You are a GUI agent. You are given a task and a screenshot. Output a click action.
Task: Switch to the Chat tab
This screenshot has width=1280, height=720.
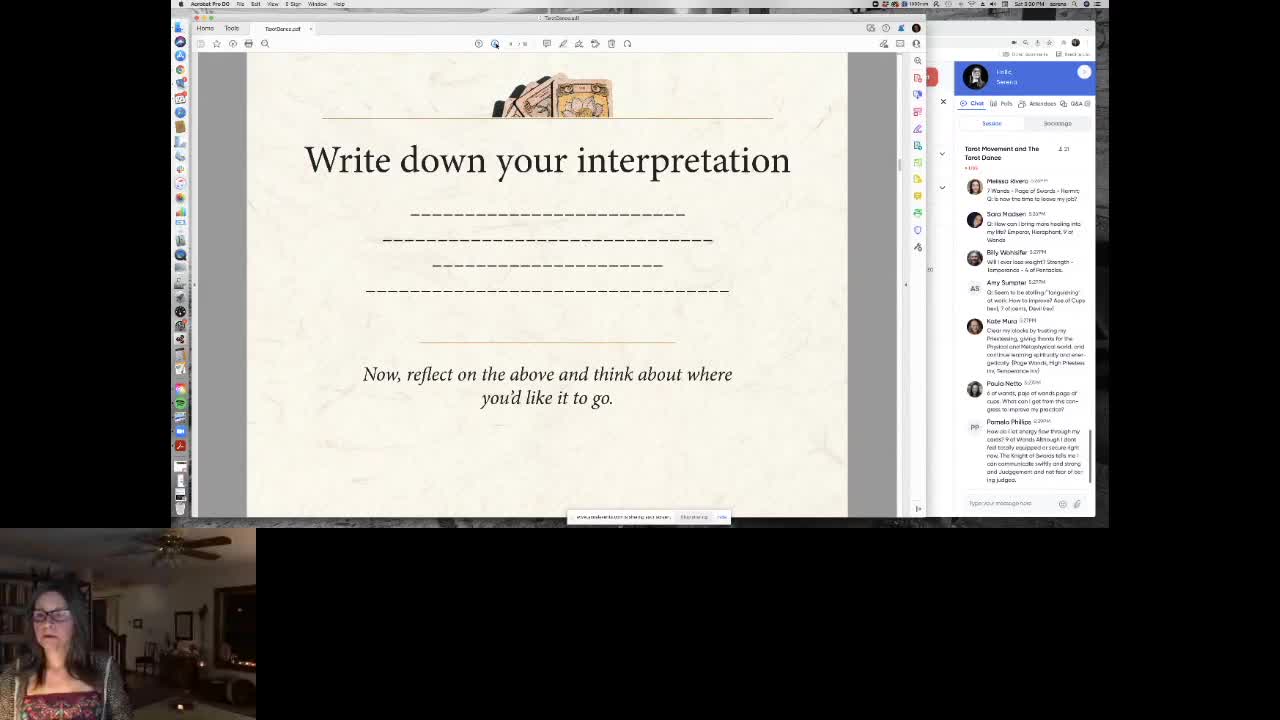[x=972, y=103]
